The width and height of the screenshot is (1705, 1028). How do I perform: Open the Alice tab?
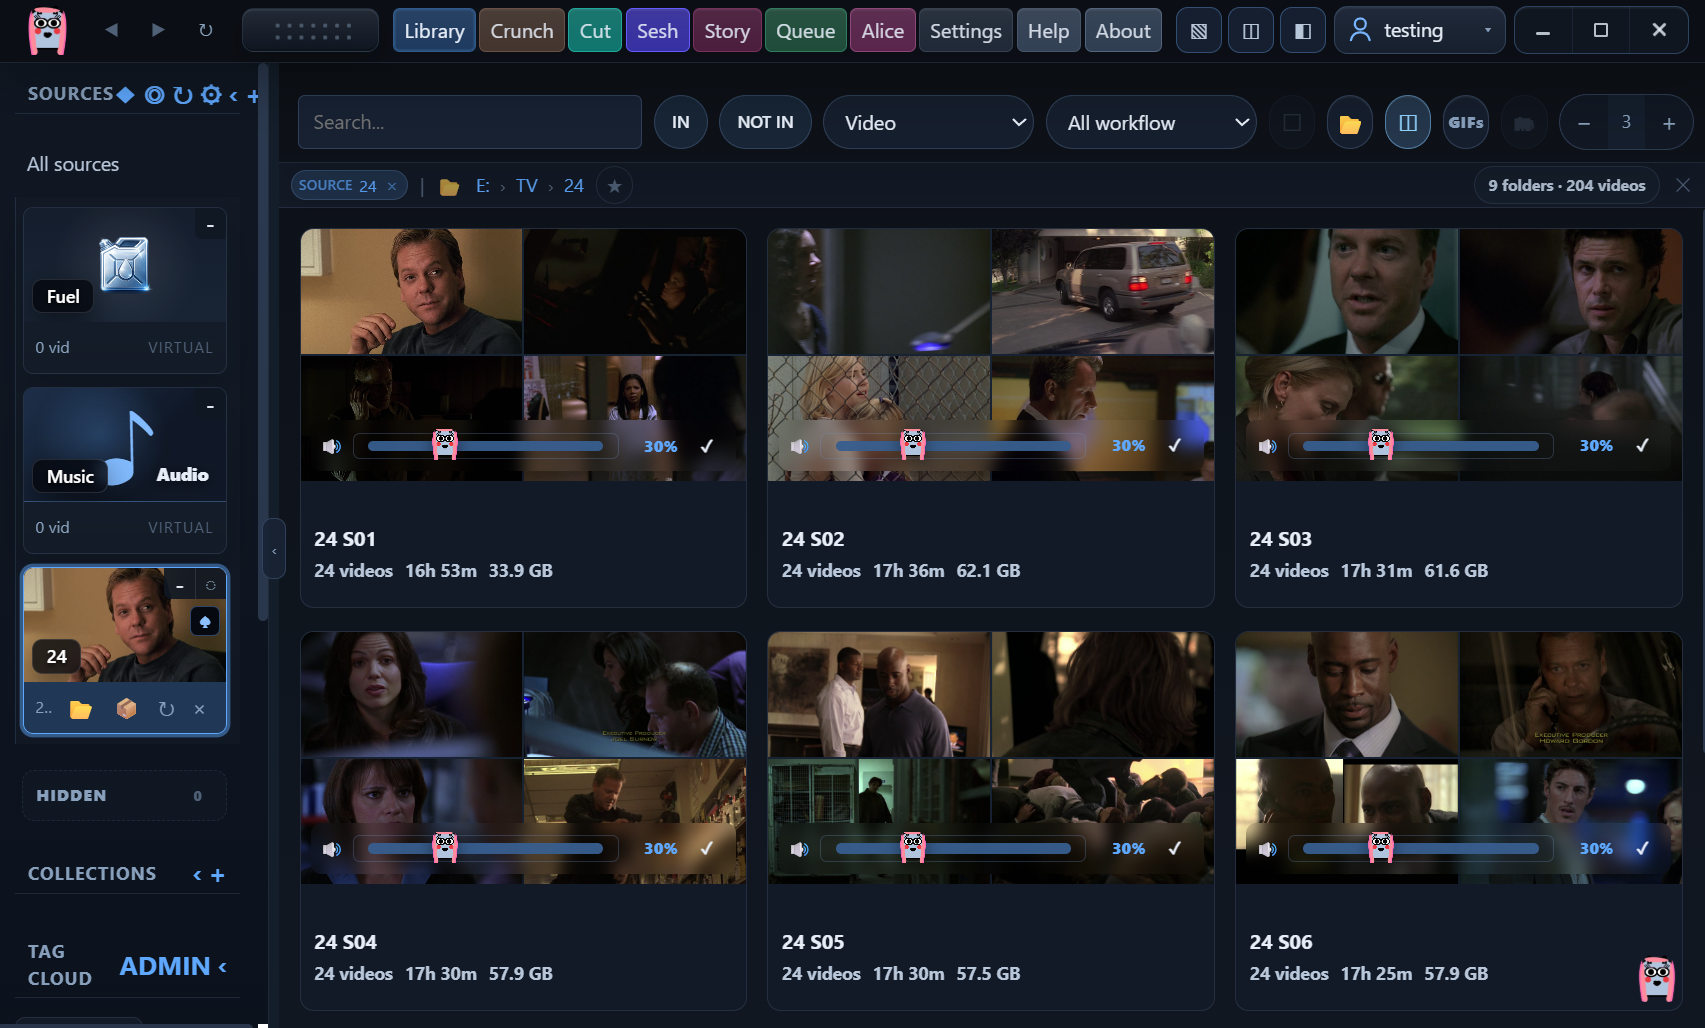tap(883, 31)
